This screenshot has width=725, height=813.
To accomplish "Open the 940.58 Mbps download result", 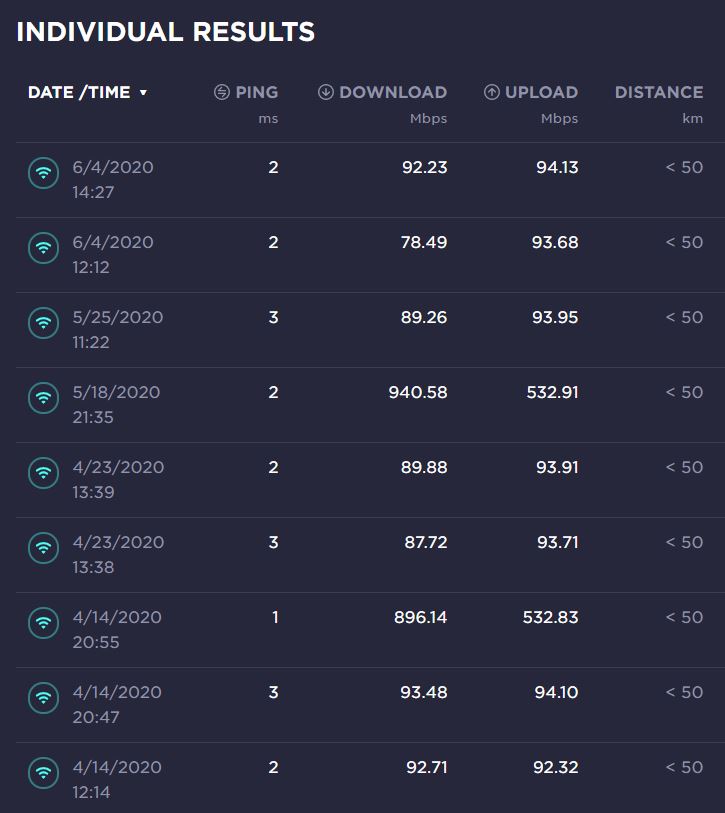I will click(x=418, y=393).
